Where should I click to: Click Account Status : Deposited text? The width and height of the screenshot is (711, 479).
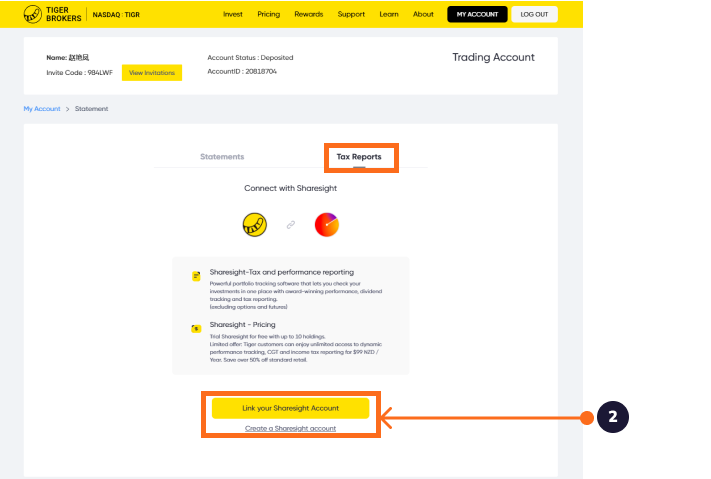(250, 58)
